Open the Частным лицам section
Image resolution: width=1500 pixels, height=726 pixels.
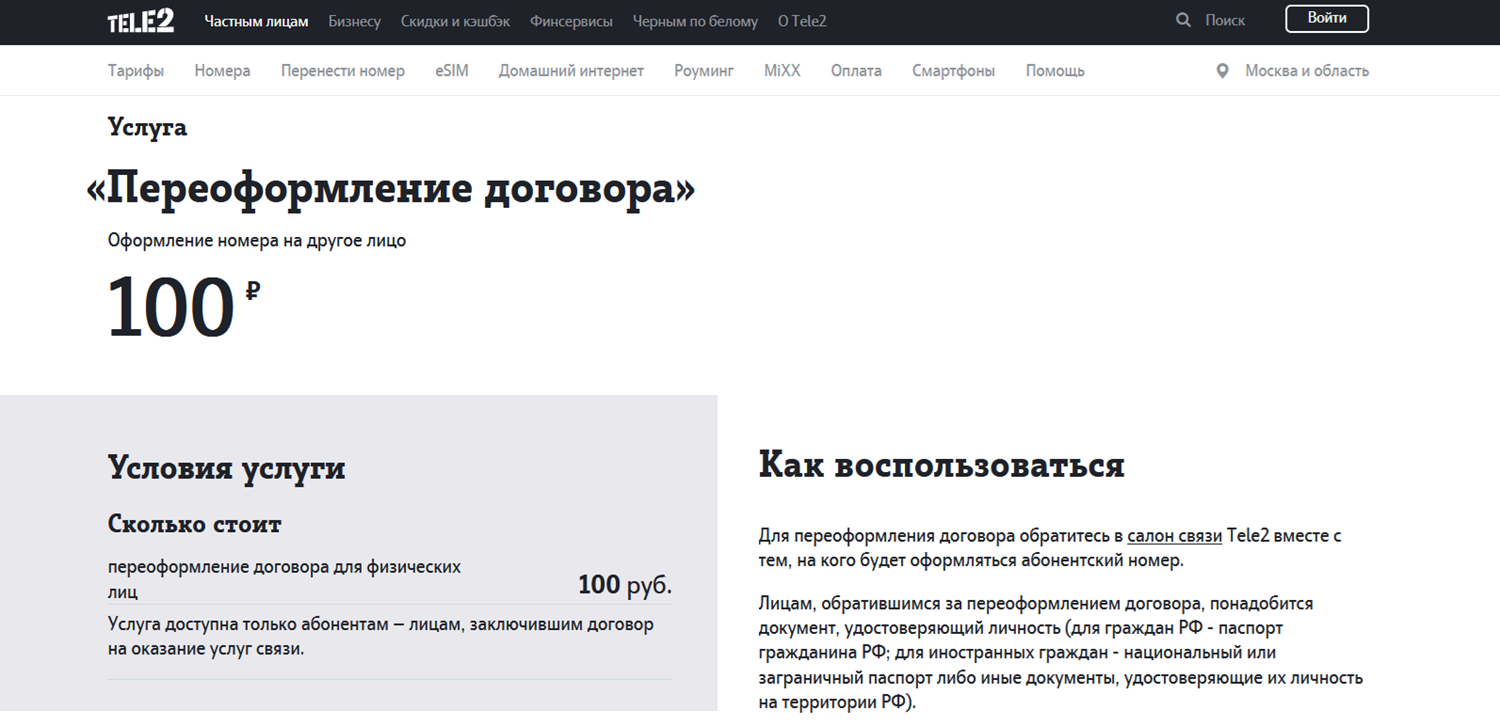[x=256, y=21]
